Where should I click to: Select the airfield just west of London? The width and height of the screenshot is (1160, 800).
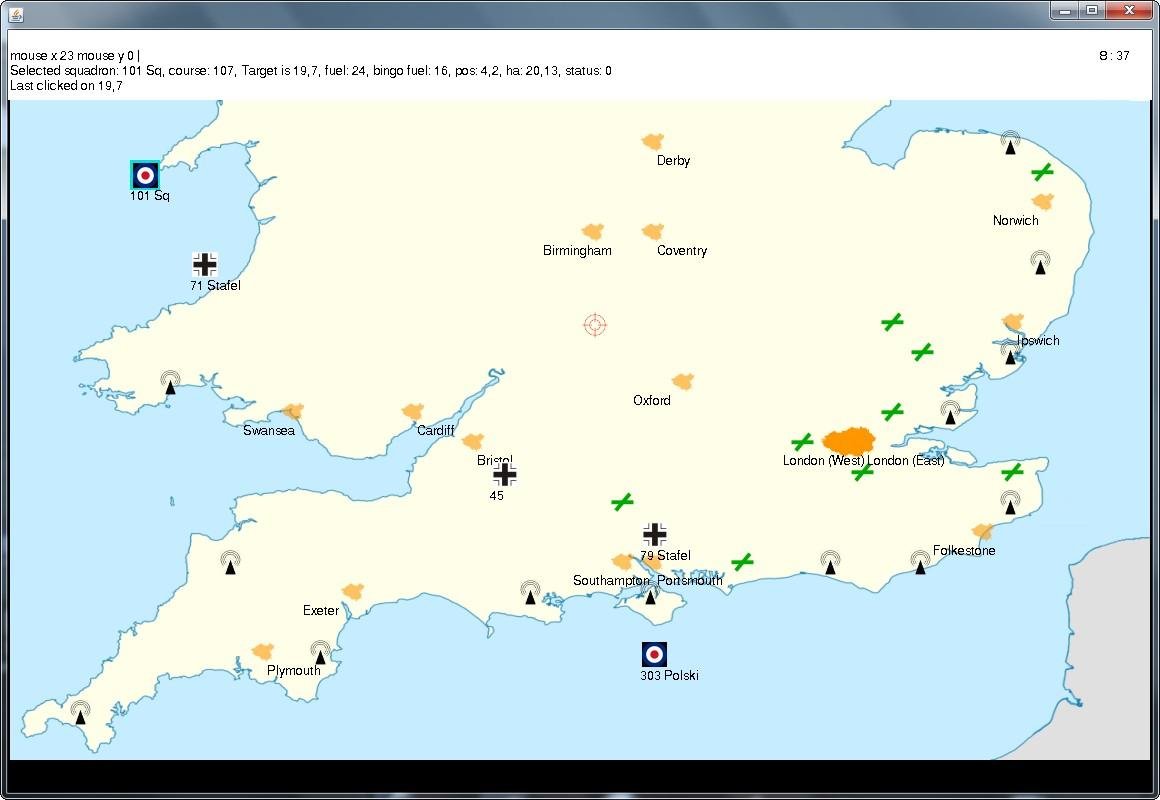[802, 442]
